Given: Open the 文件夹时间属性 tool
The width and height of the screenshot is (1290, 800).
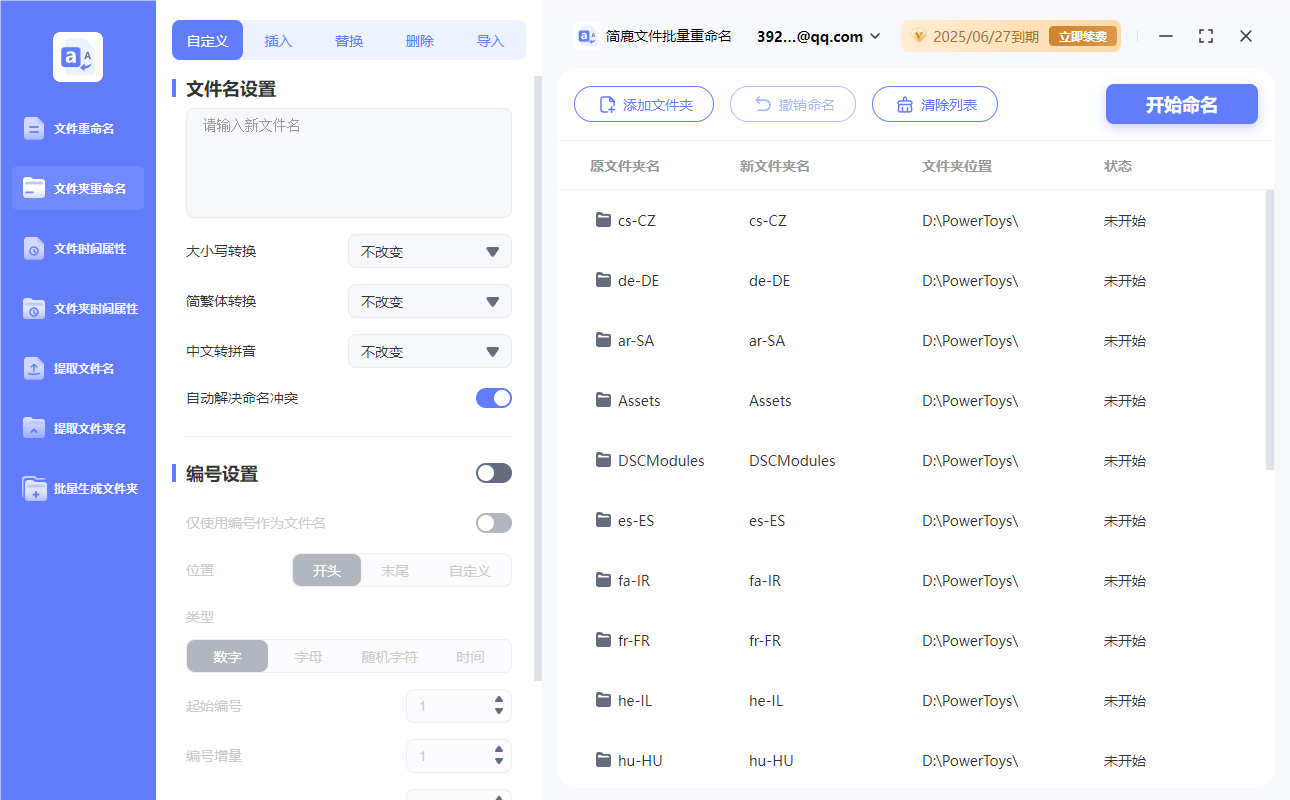Looking at the screenshot, I should tap(77, 308).
